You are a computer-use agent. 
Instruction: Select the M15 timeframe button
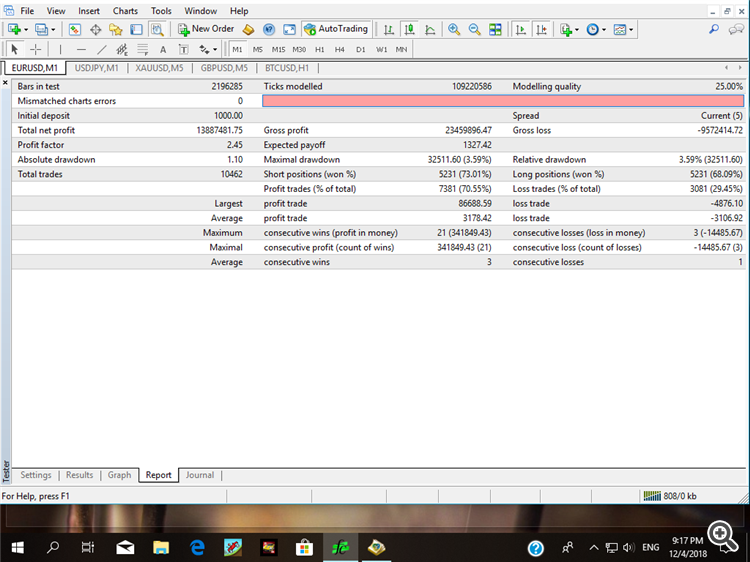click(x=278, y=49)
